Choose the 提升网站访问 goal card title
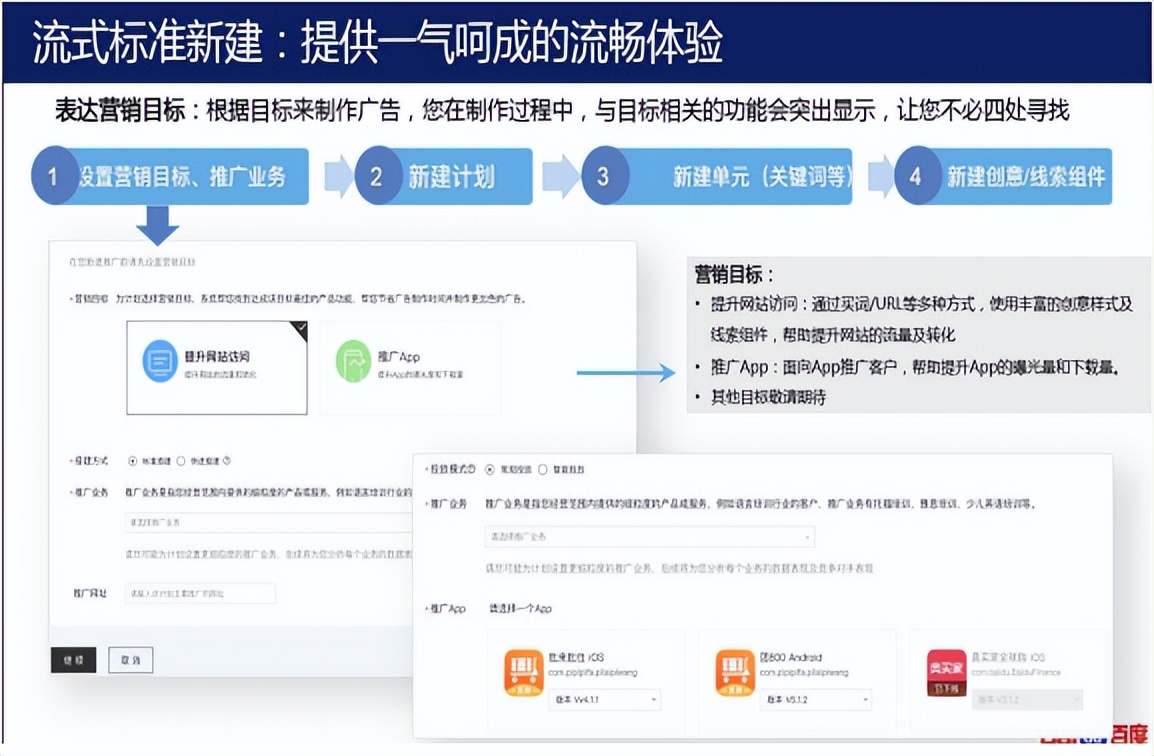Screen dimensions: 1154x756 click(216, 356)
